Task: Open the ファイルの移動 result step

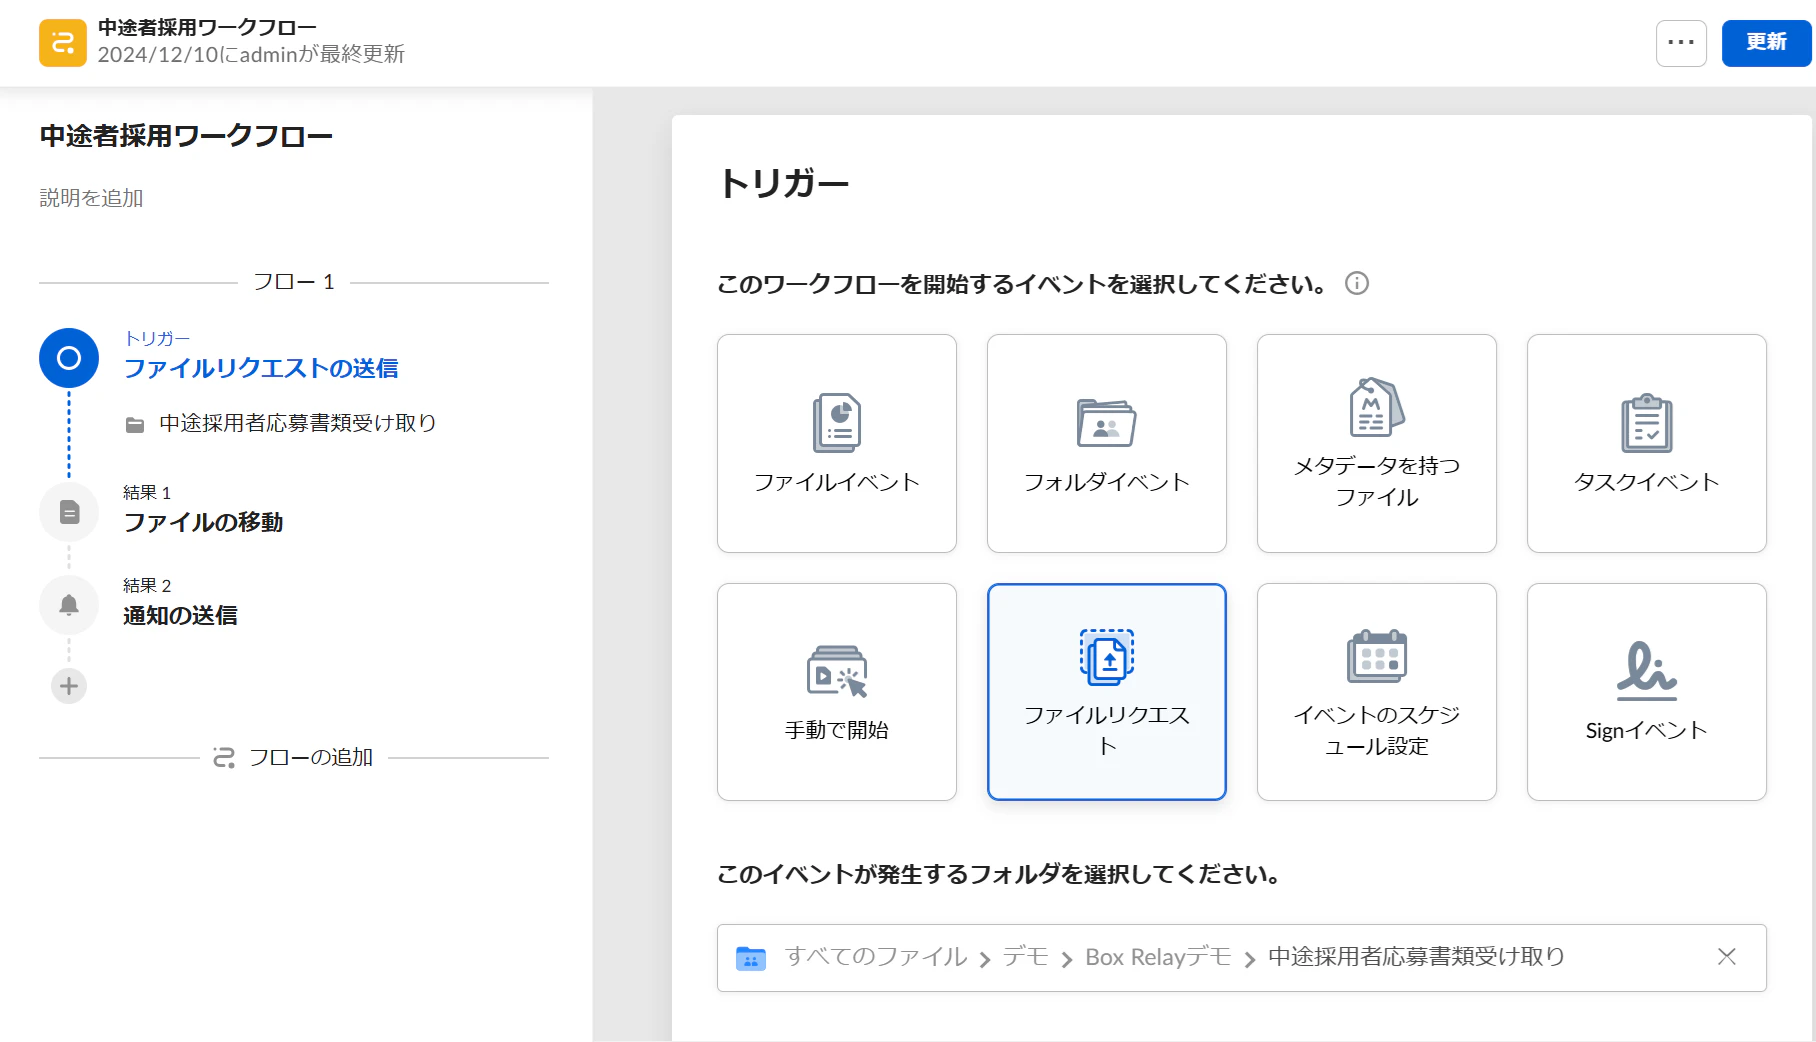Action: point(203,522)
